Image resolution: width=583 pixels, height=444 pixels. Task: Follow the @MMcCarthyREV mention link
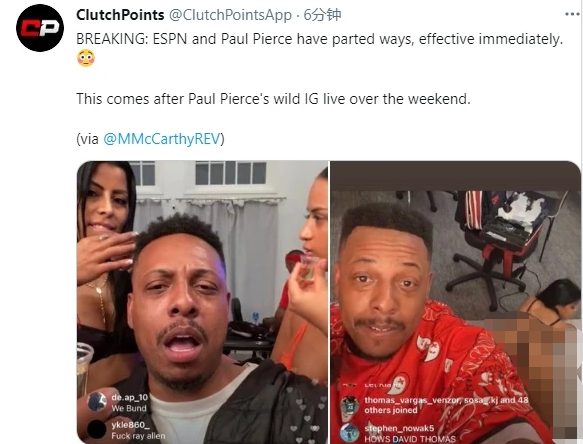point(162,139)
